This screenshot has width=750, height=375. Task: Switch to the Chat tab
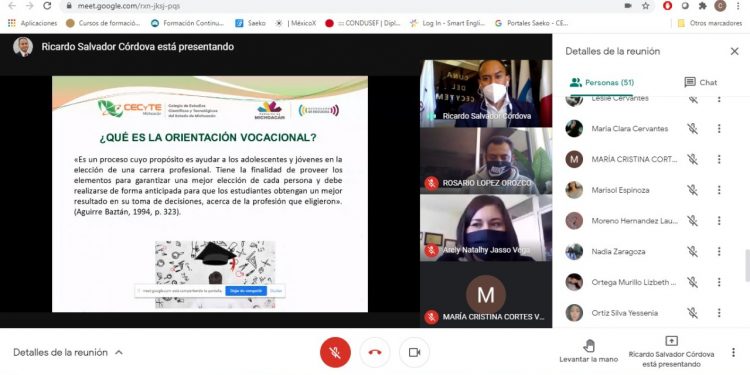701,82
